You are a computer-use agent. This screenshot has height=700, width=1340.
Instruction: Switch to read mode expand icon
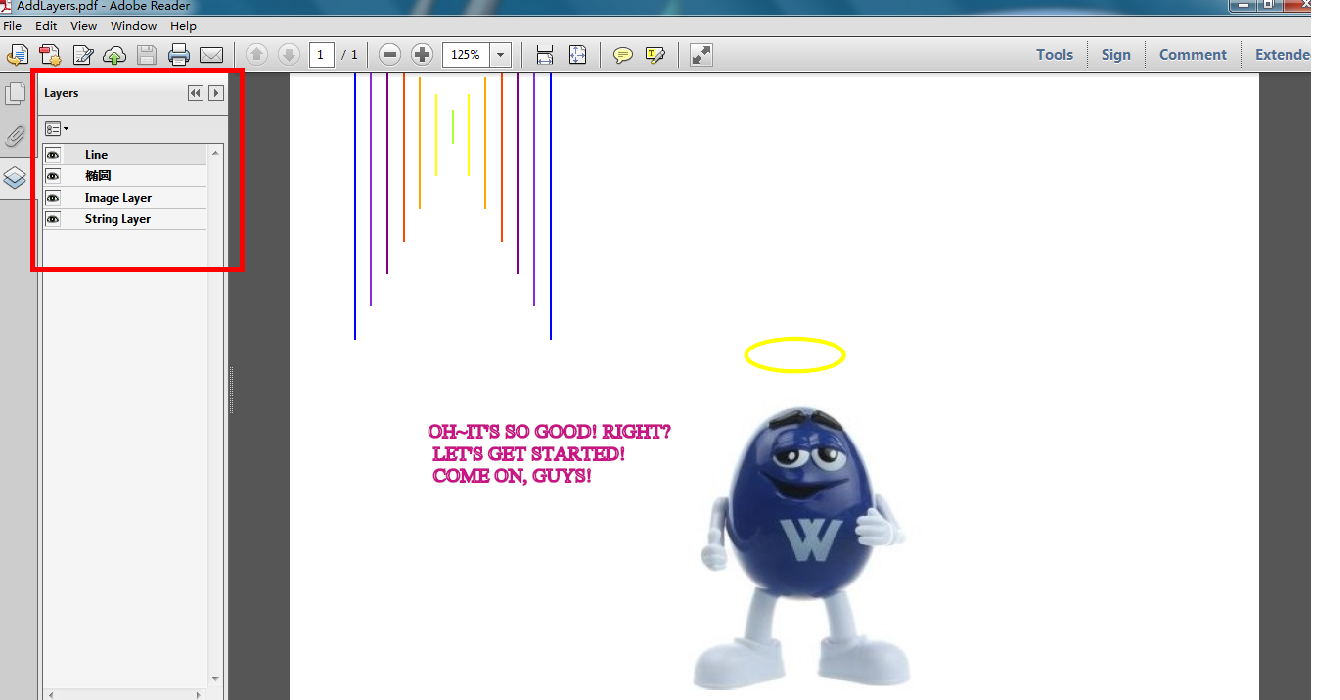pyautogui.click(x=701, y=55)
